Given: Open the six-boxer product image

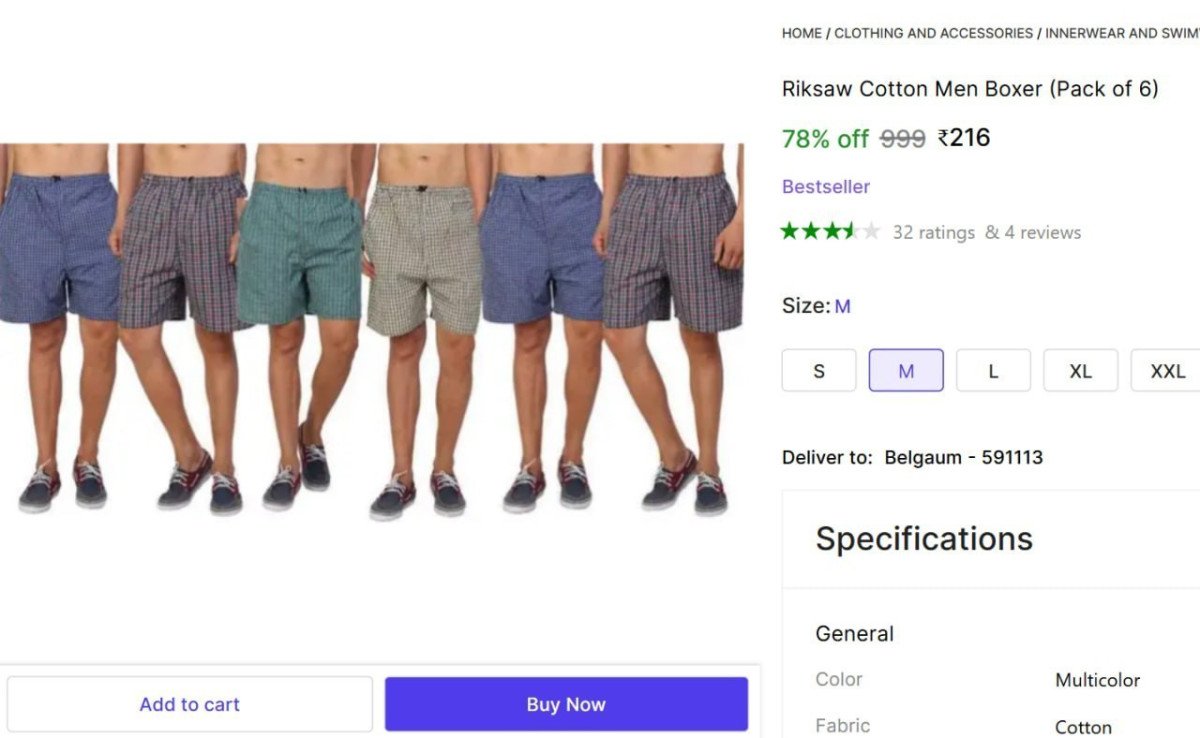Looking at the screenshot, I should click(371, 330).
